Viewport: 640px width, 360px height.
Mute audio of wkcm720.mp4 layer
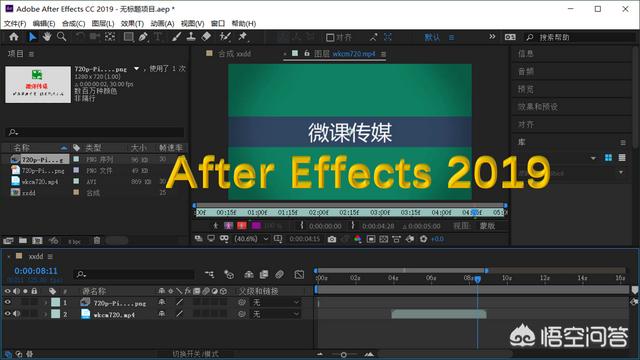pyautogui.click(x=16, y=314)
